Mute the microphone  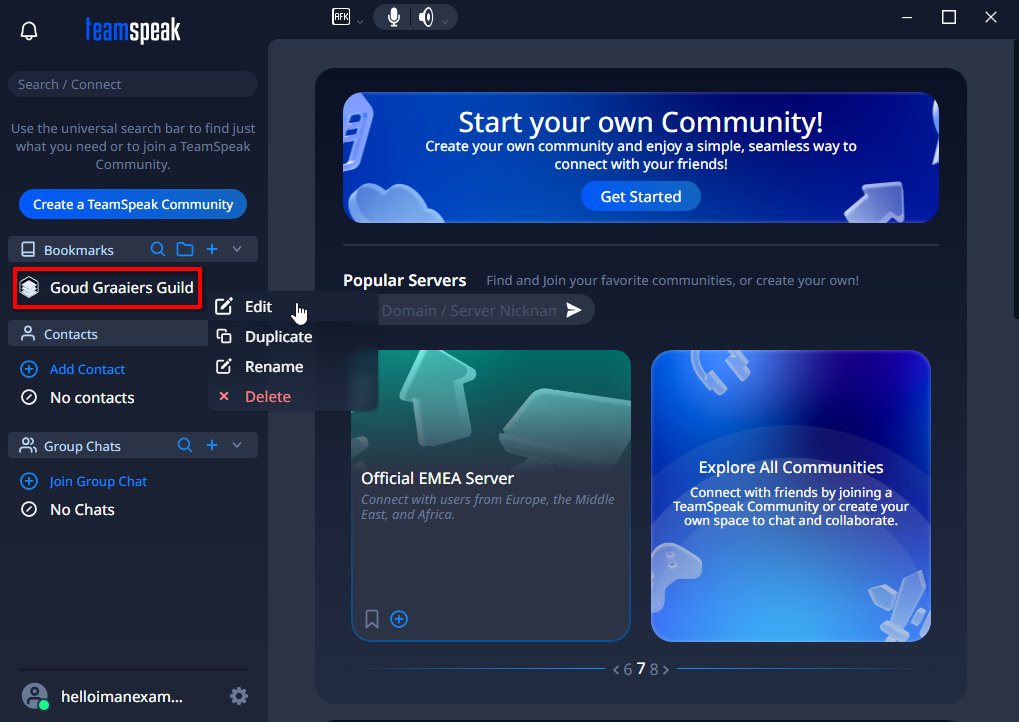[394, 17]
